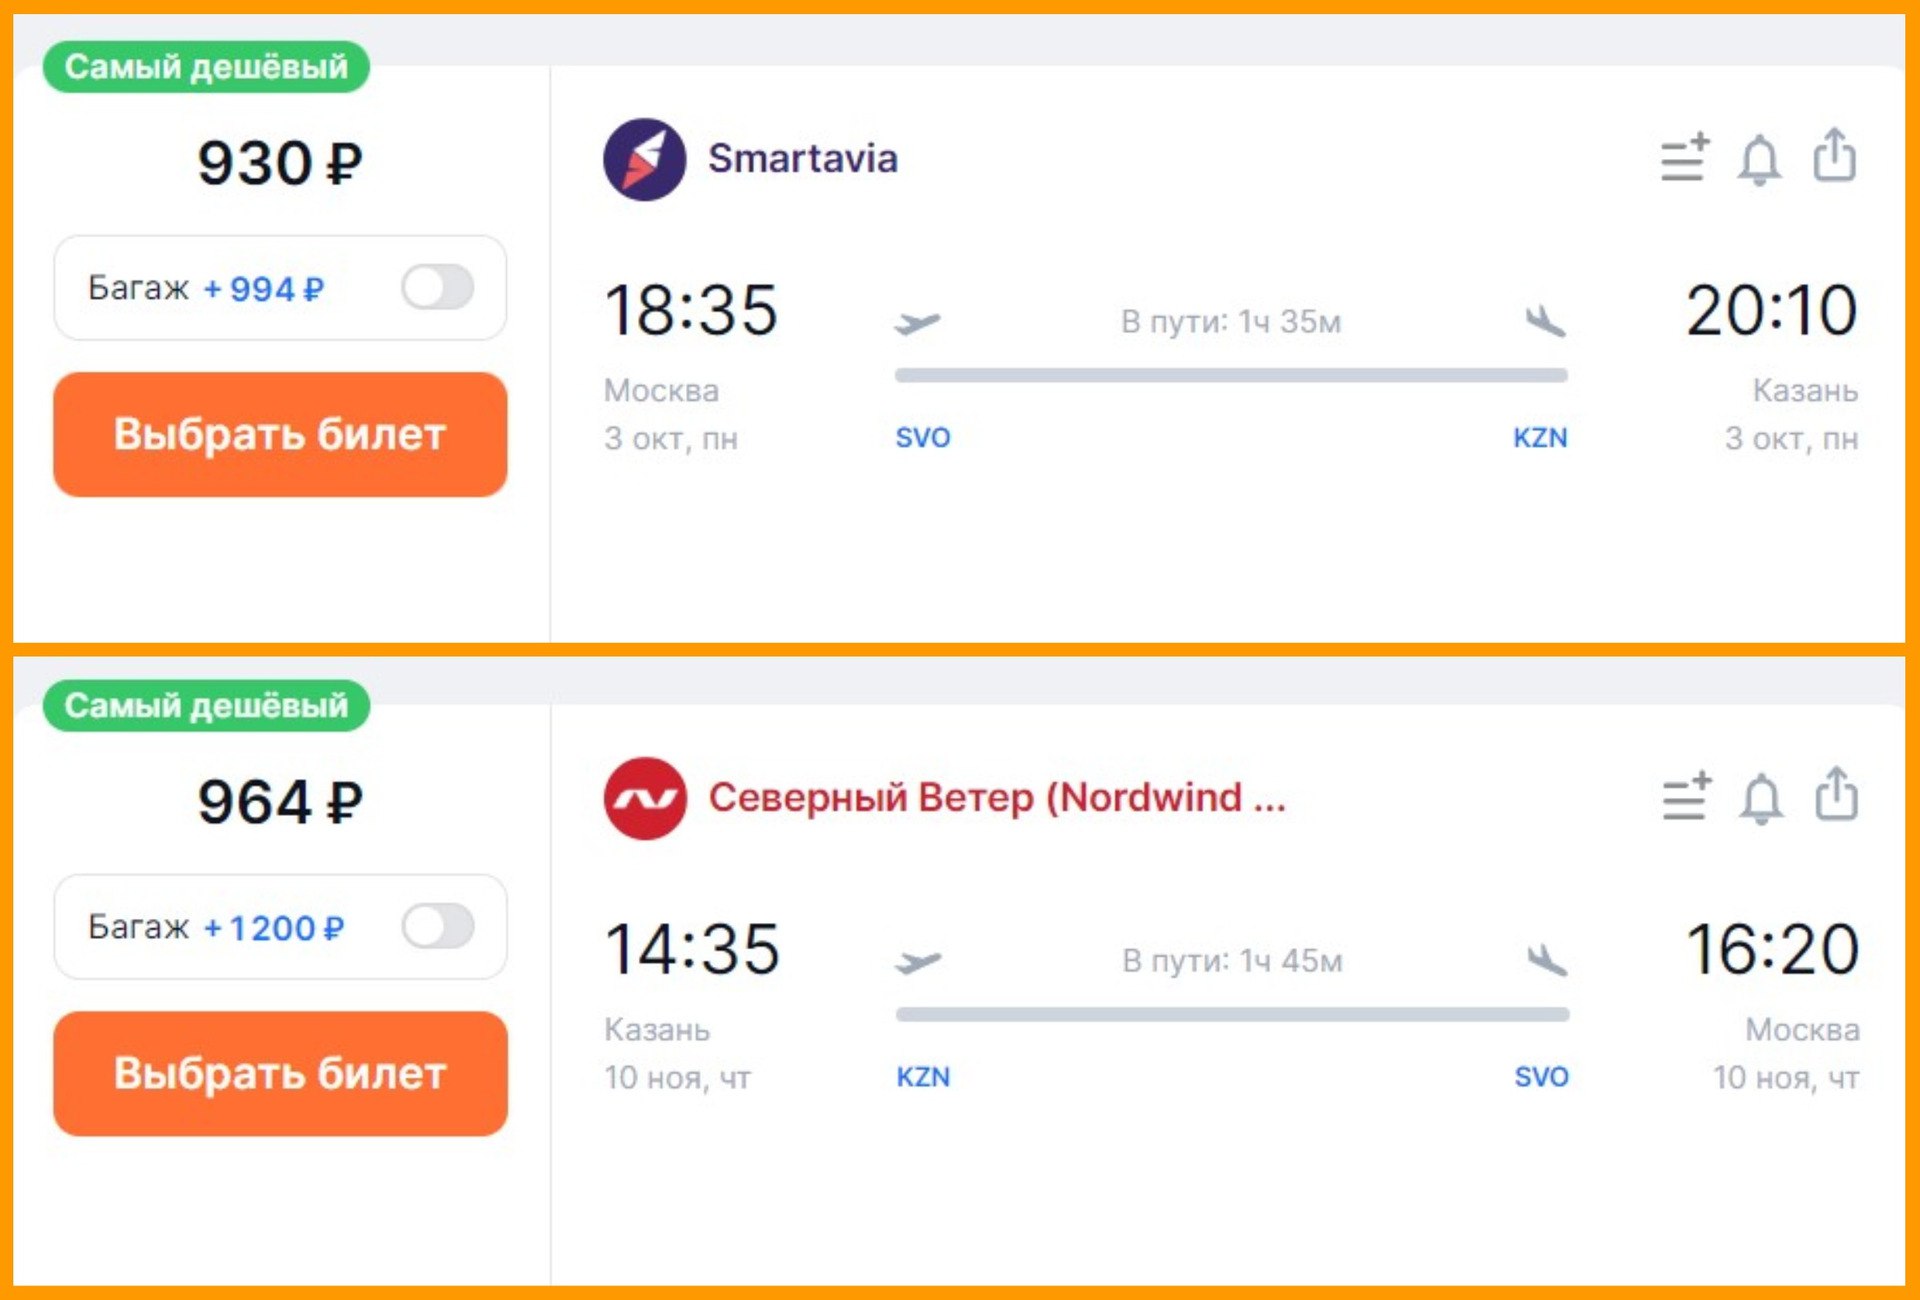
Task: Choose the 964 ₽ ticket
Action: click(x=280, y=1073)
